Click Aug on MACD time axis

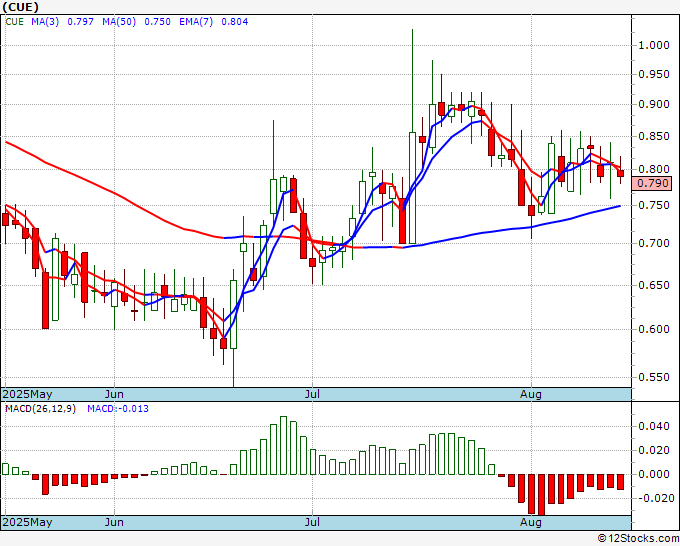click(531, 522)
